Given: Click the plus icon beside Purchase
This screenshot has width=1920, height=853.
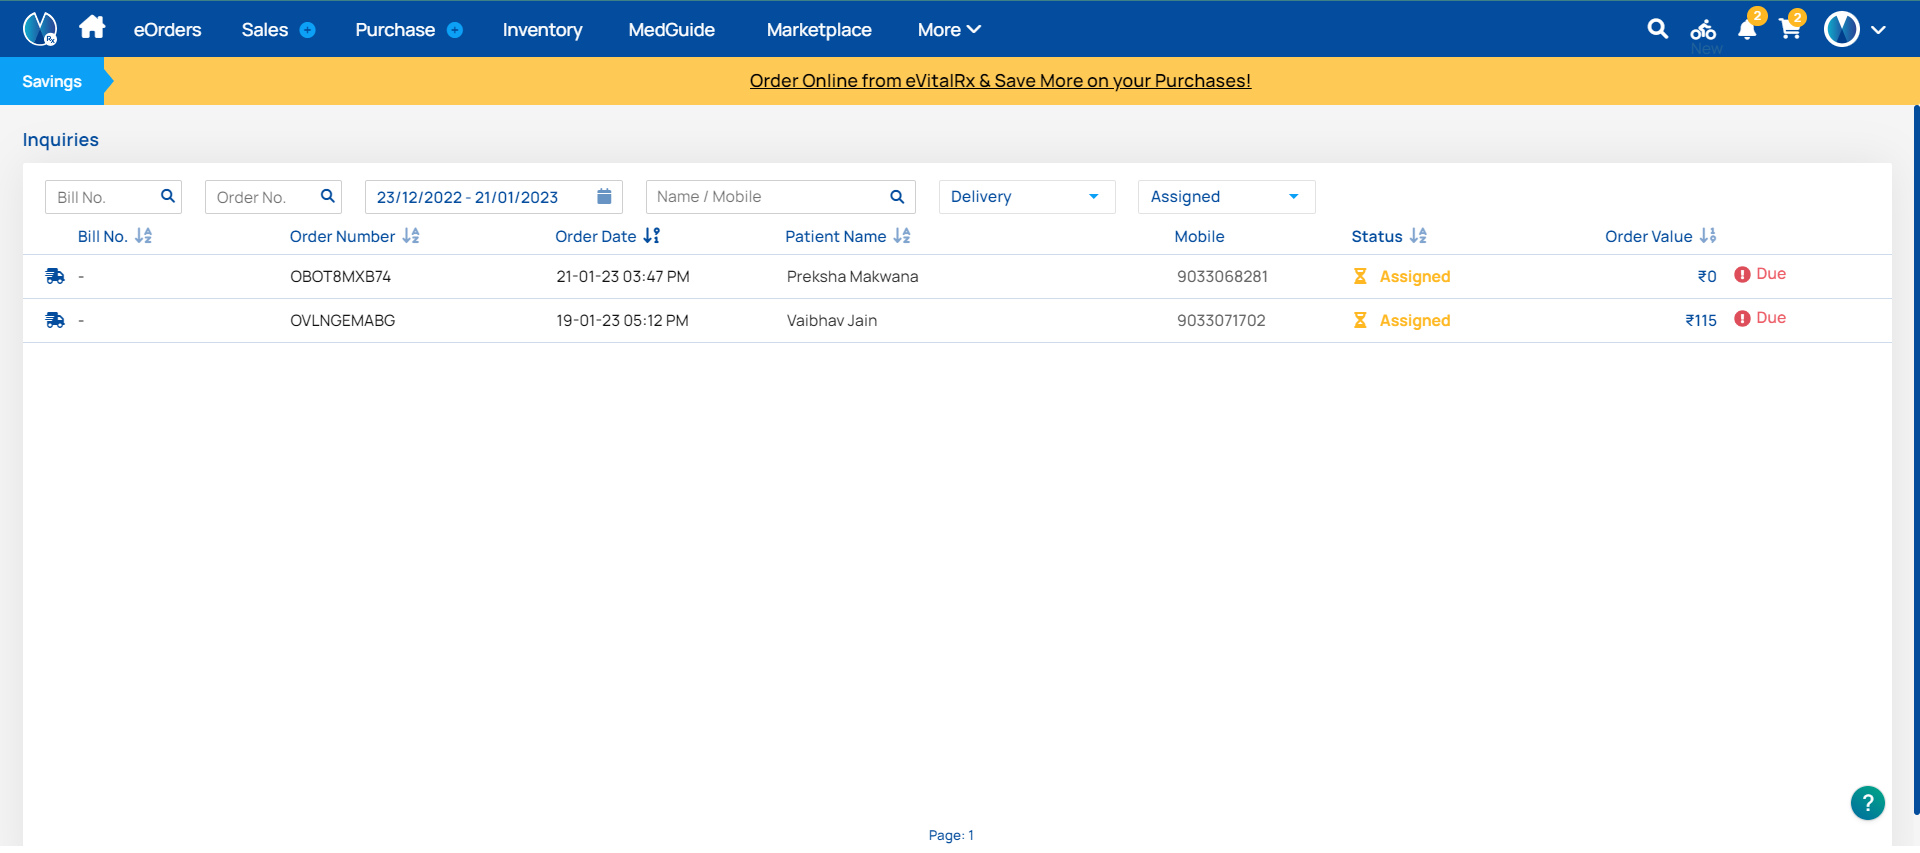Looking at the screenshot, I should (455, 30).
